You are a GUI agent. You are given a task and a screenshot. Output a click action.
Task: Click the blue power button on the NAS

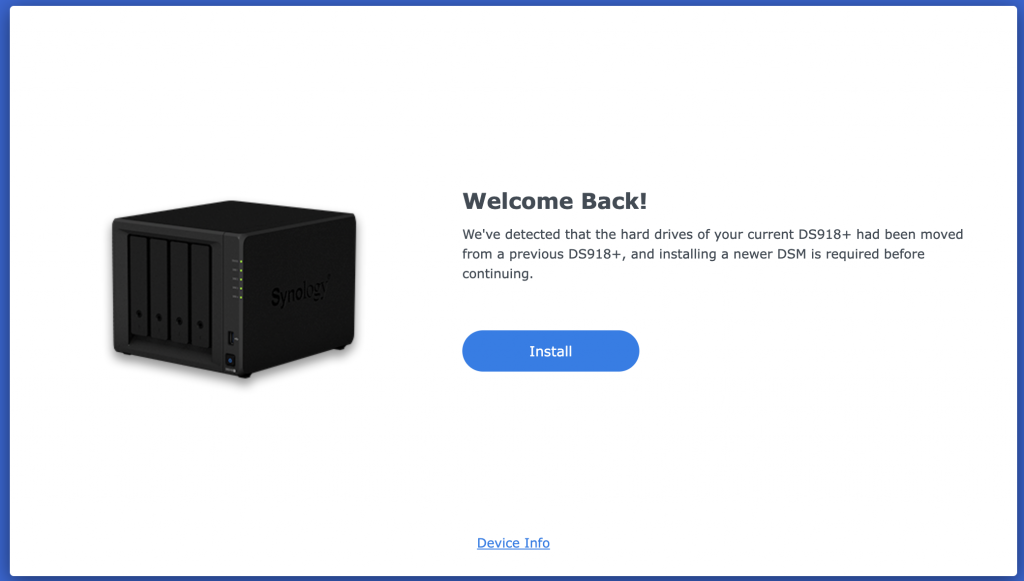click(230, 360)
